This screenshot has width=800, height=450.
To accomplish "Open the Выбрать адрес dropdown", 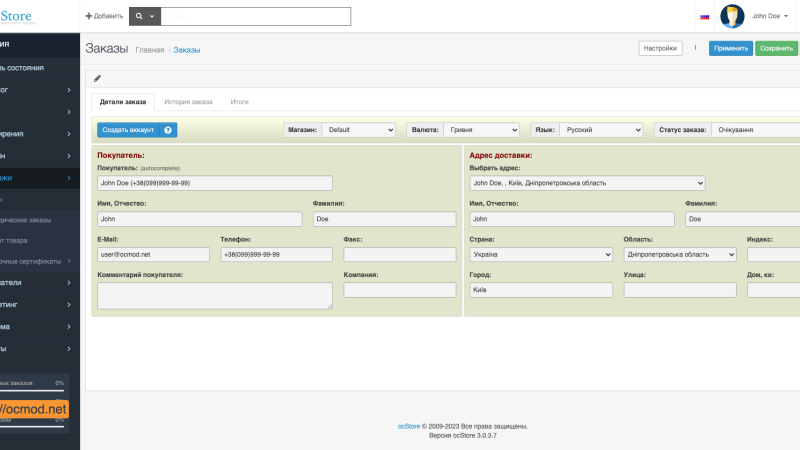I will 587,183.
